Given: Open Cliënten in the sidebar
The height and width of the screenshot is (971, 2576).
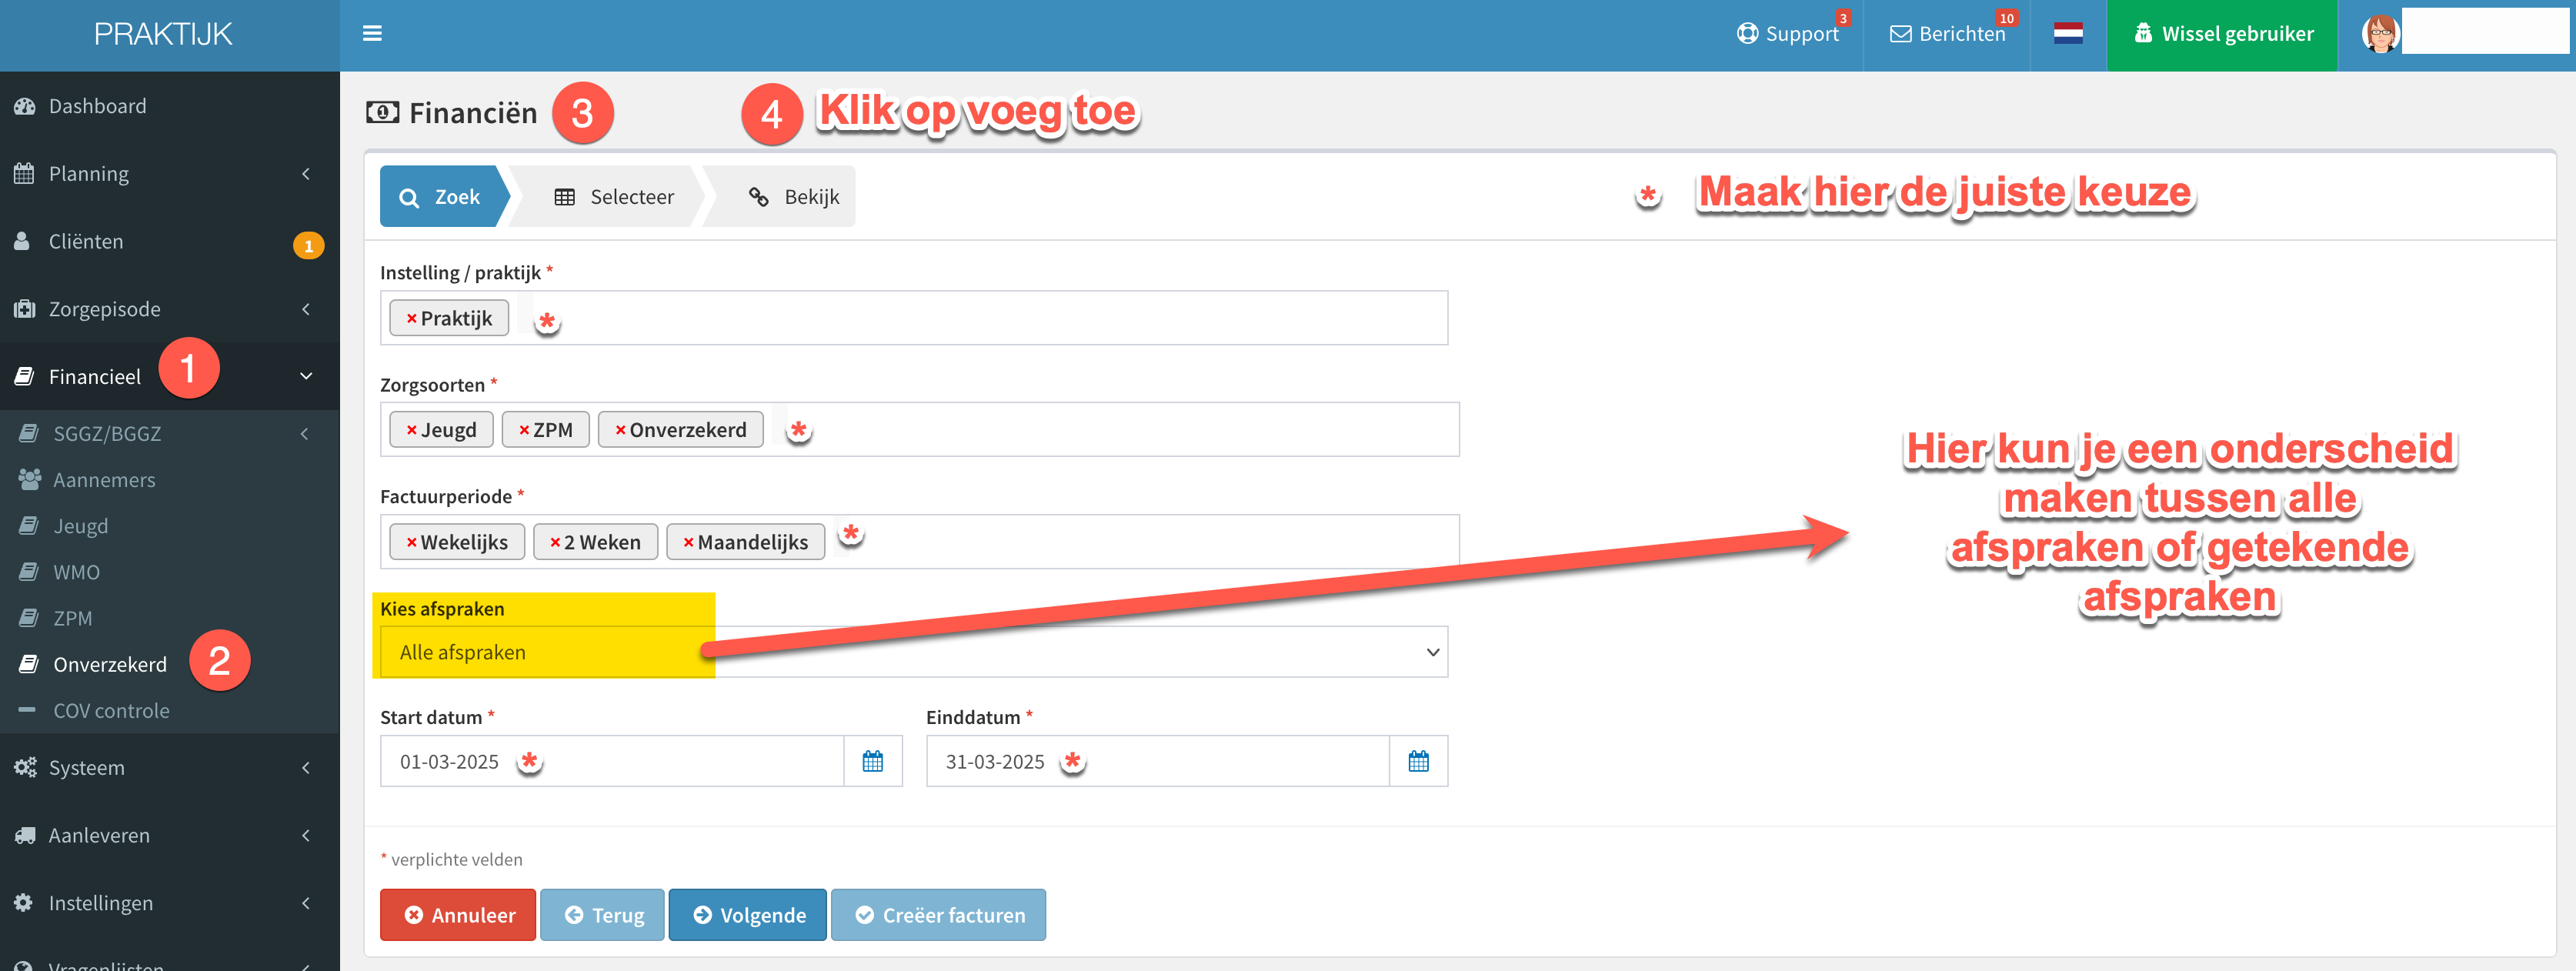Looking at the screenshot, I should coord(170,242).
